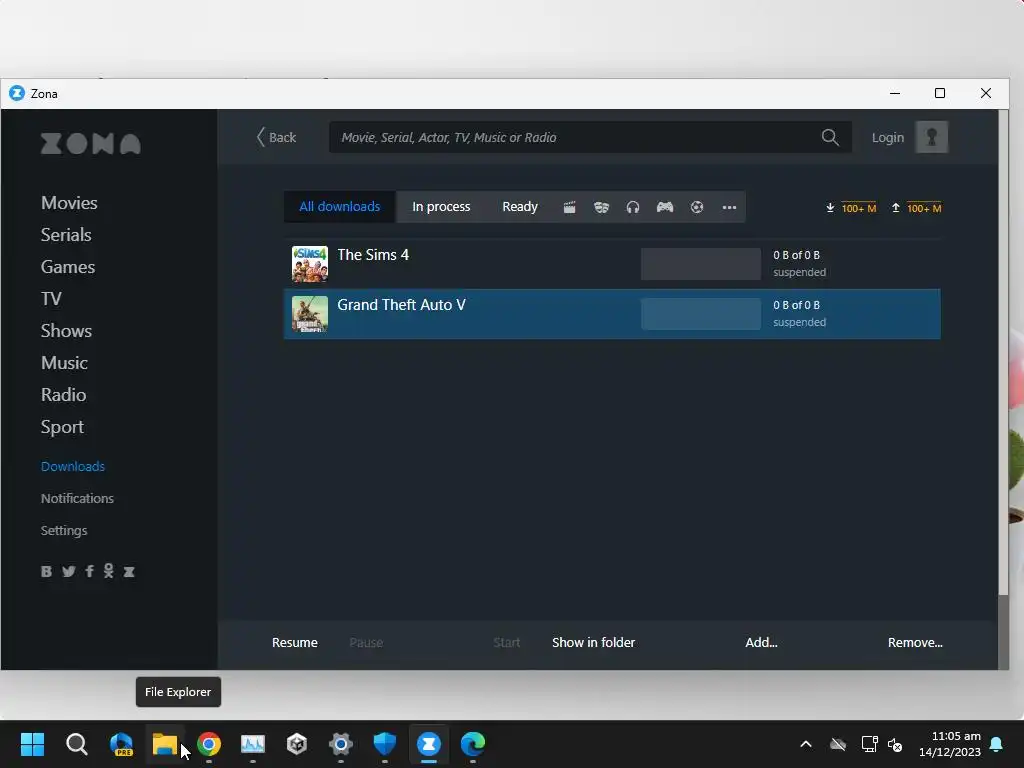Screen dimensions: 1024x768
Task: Open Google Chrome from taskbar
Action: point(209,744)
